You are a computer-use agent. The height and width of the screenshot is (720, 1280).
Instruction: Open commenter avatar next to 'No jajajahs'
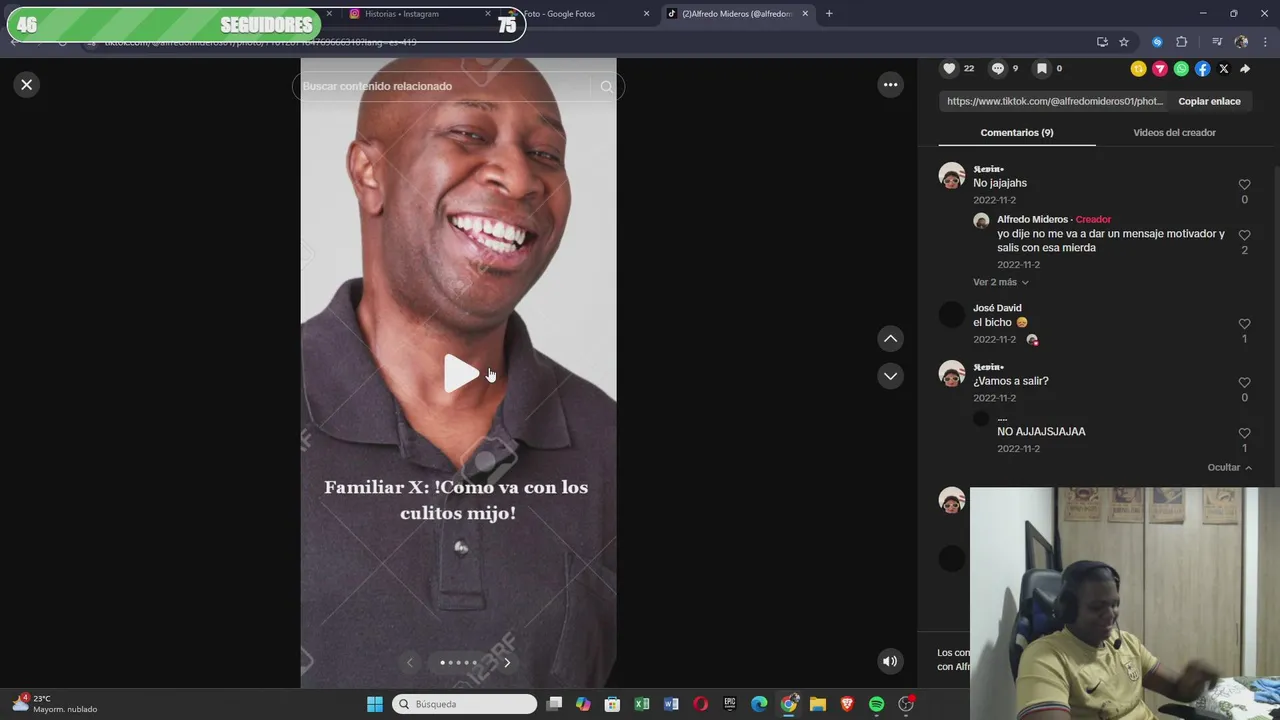[952, 175]
